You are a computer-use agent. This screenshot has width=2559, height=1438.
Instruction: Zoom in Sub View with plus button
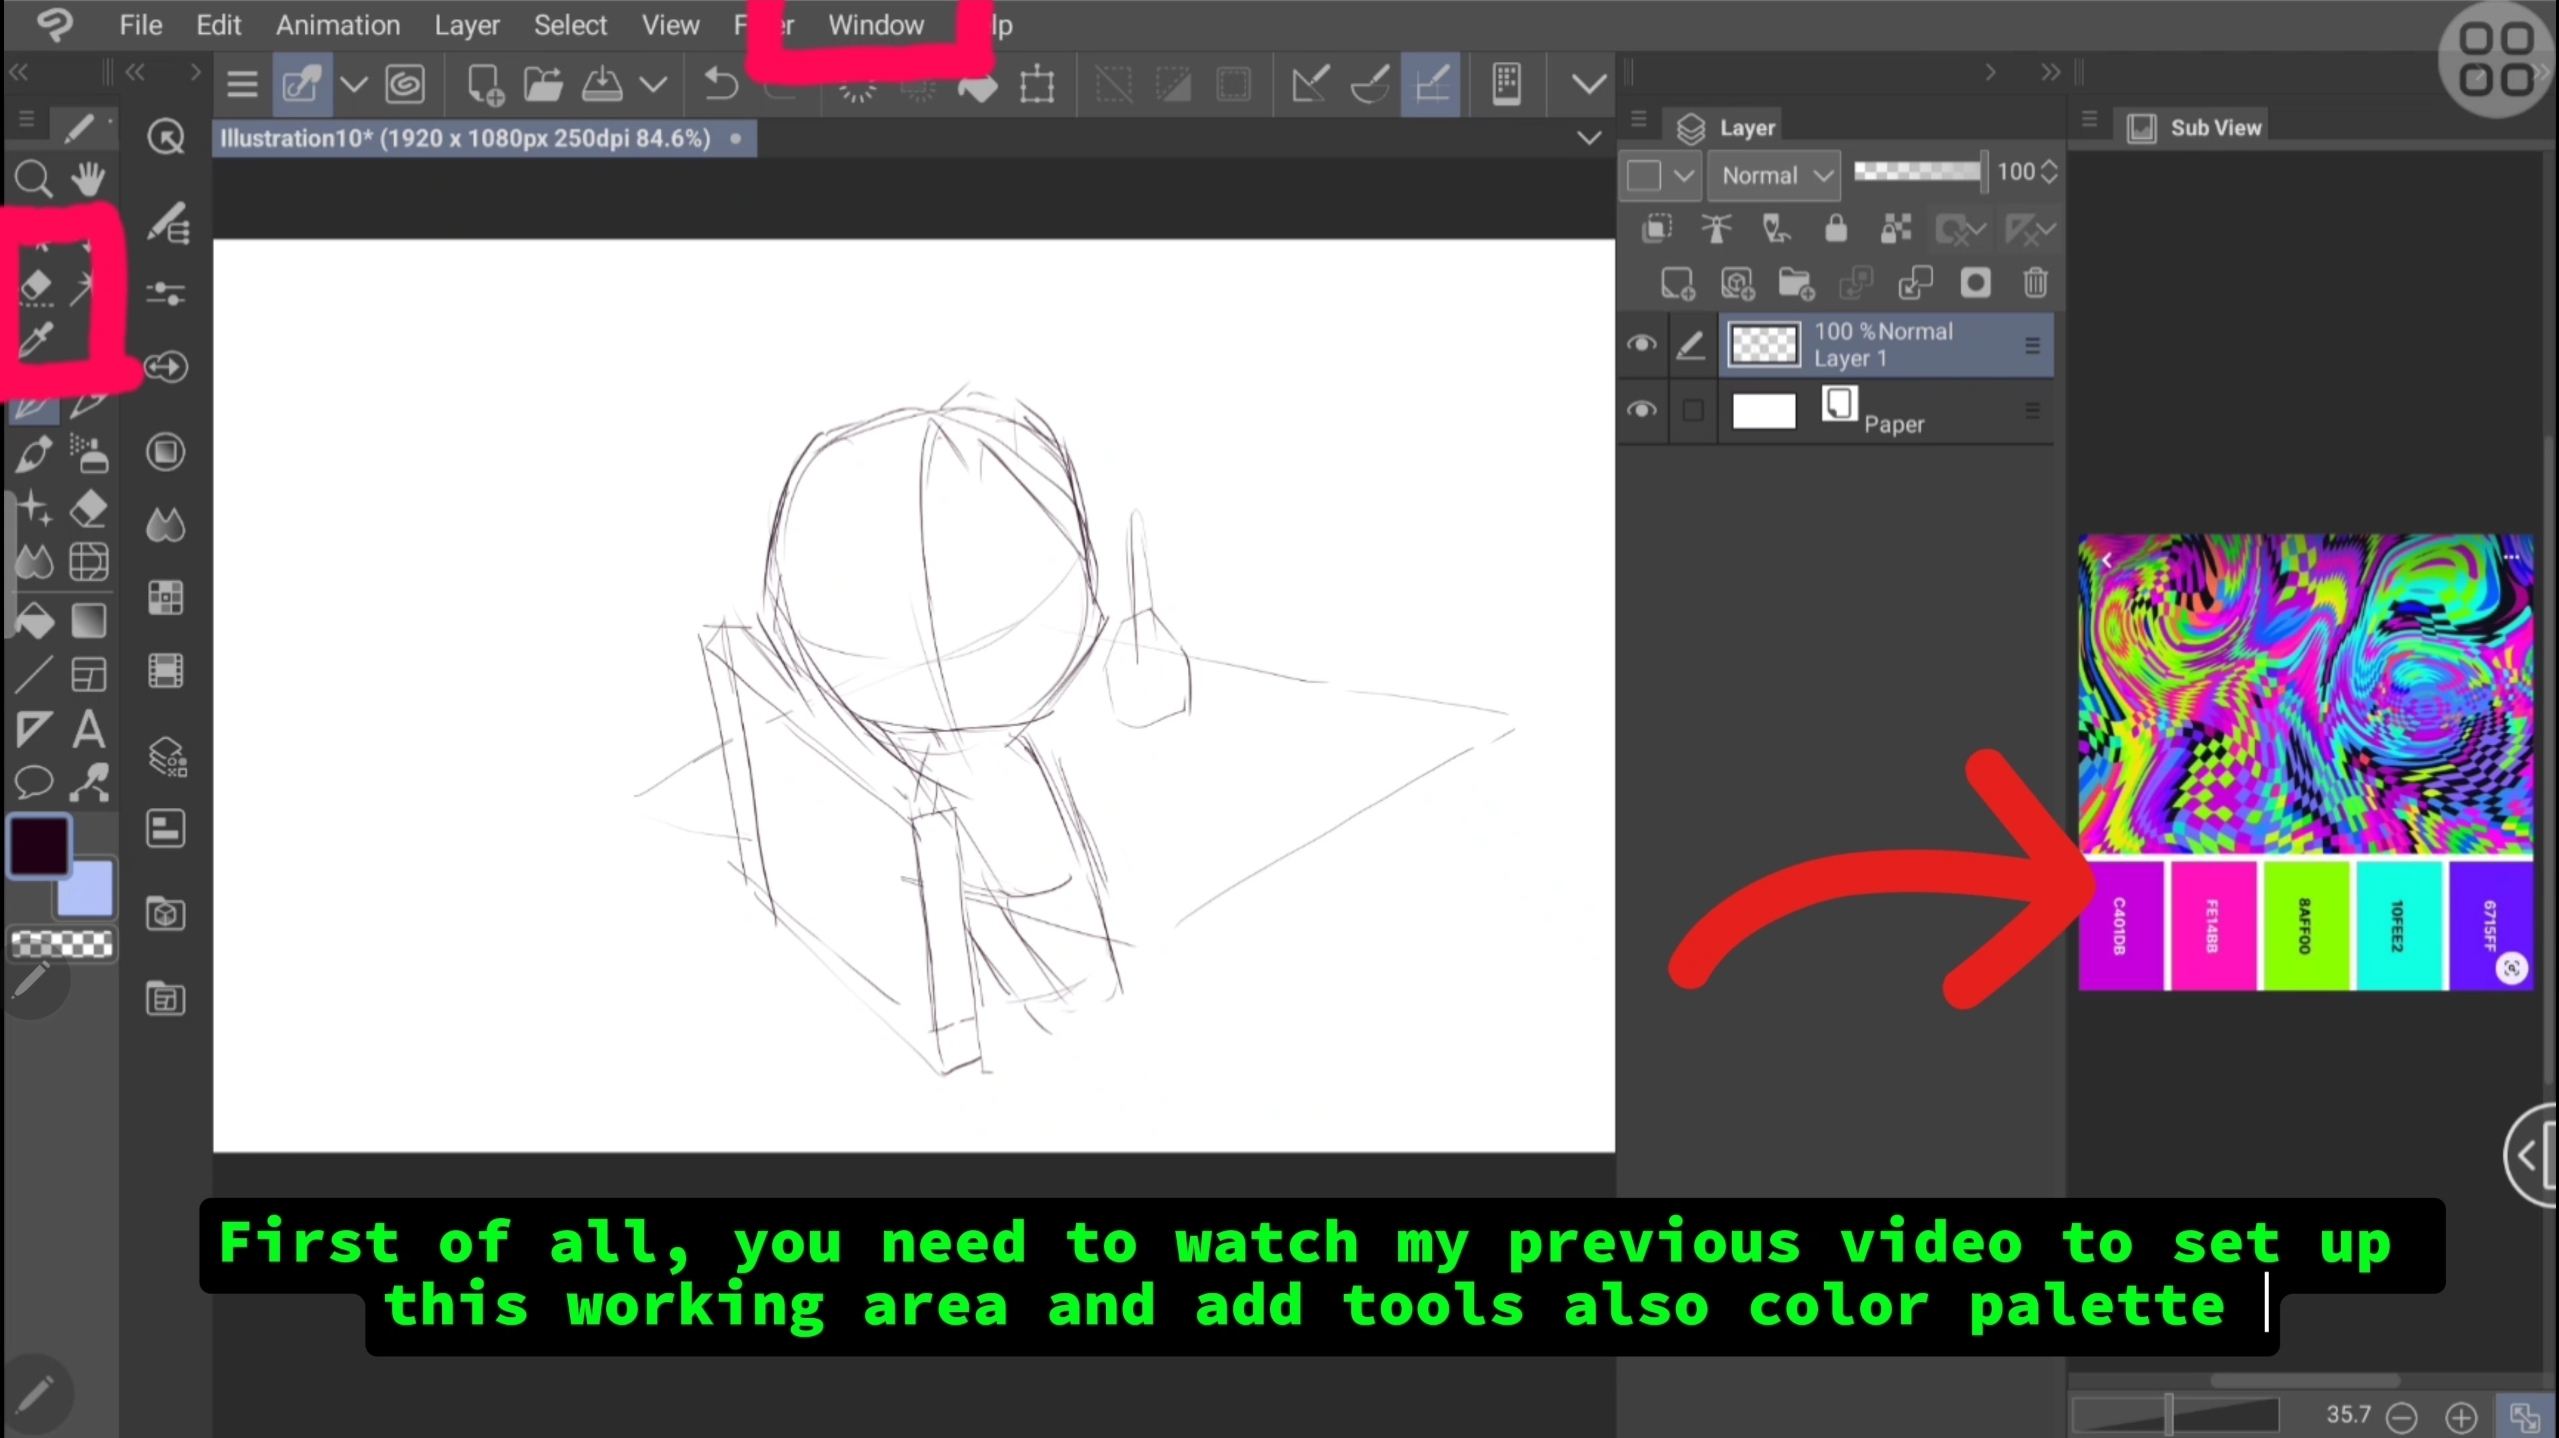pos(2461,1416)
